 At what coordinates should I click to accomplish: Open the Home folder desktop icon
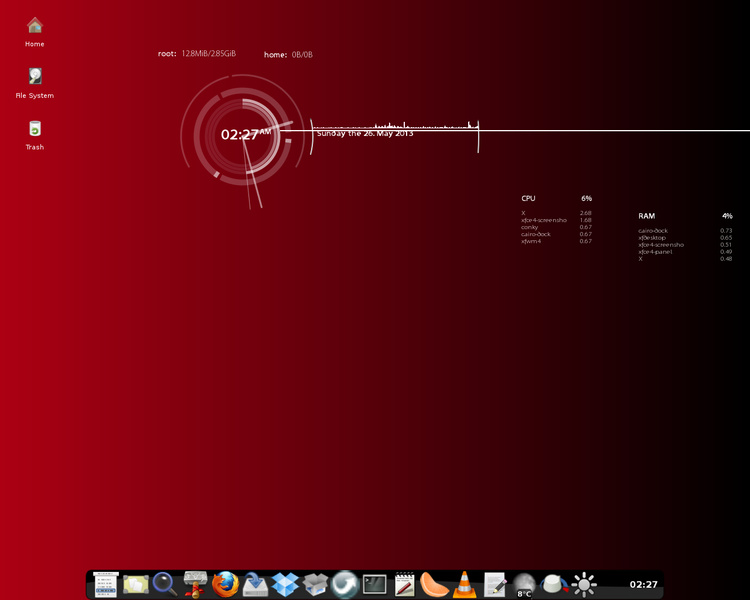click(x=35, y=27)
